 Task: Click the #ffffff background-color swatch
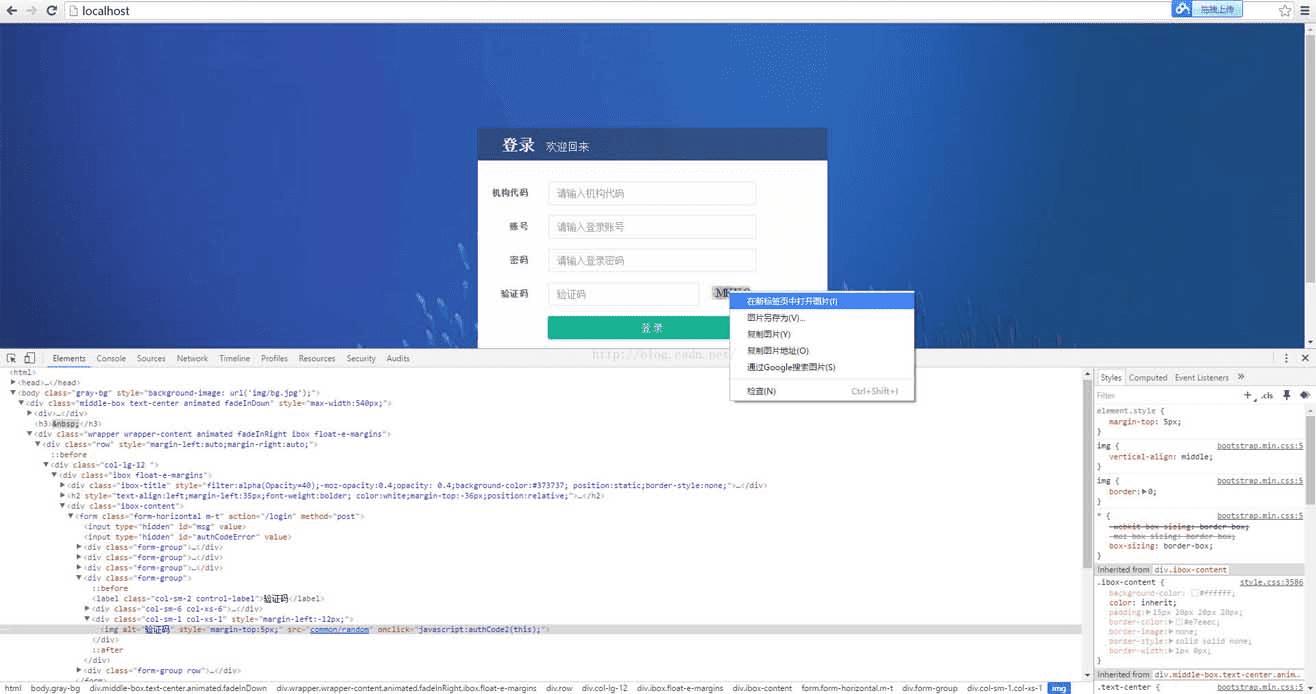pos(1194,593)
